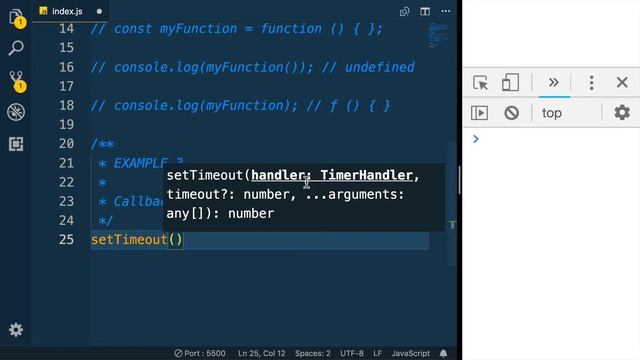
Task: Change end of line sequence LF
Action: 378,353
